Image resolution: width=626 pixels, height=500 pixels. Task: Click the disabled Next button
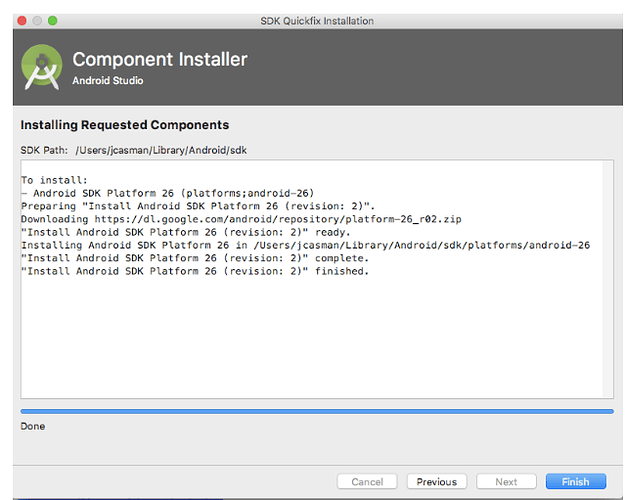(506, 482)
